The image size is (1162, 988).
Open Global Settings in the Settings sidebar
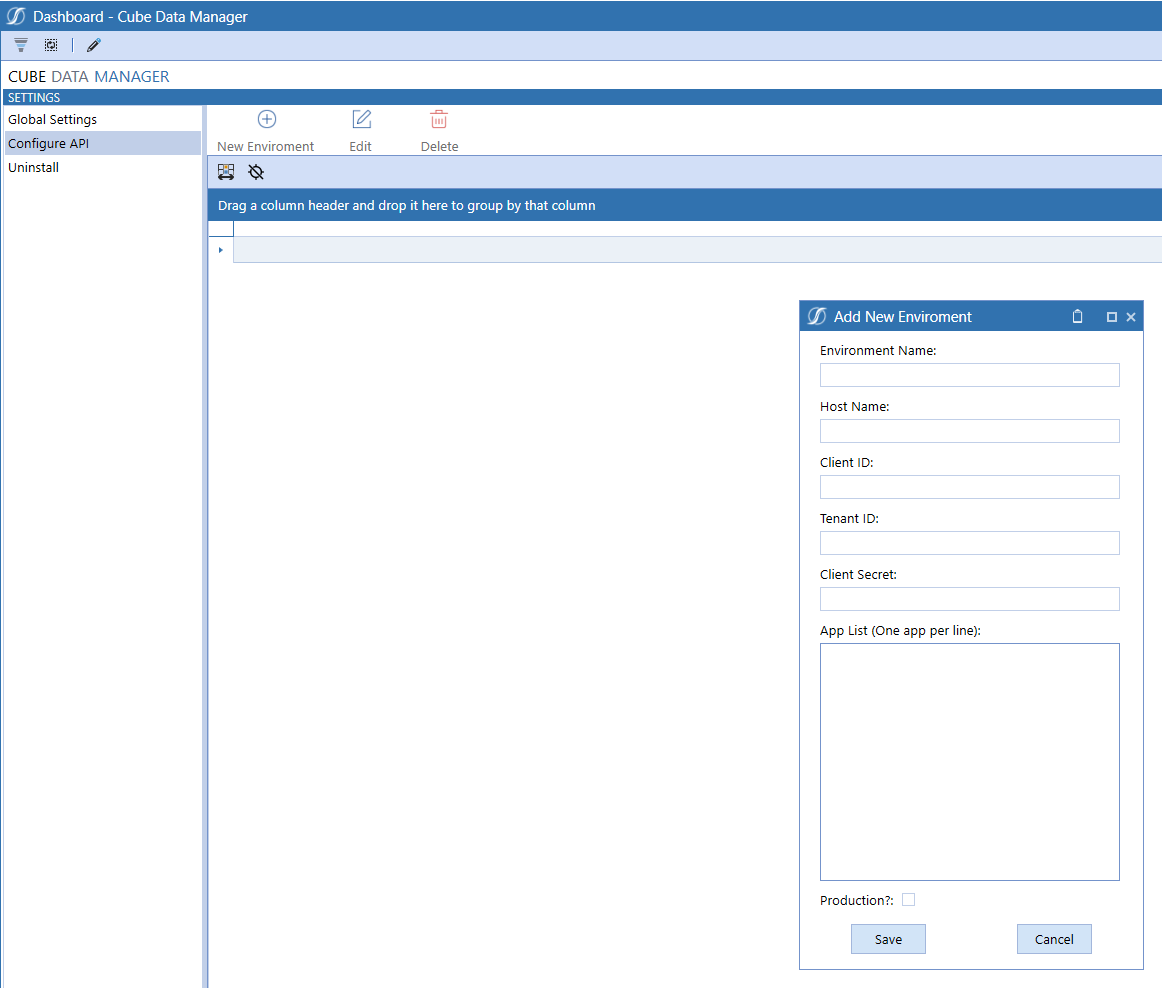(x=52, y=119)
